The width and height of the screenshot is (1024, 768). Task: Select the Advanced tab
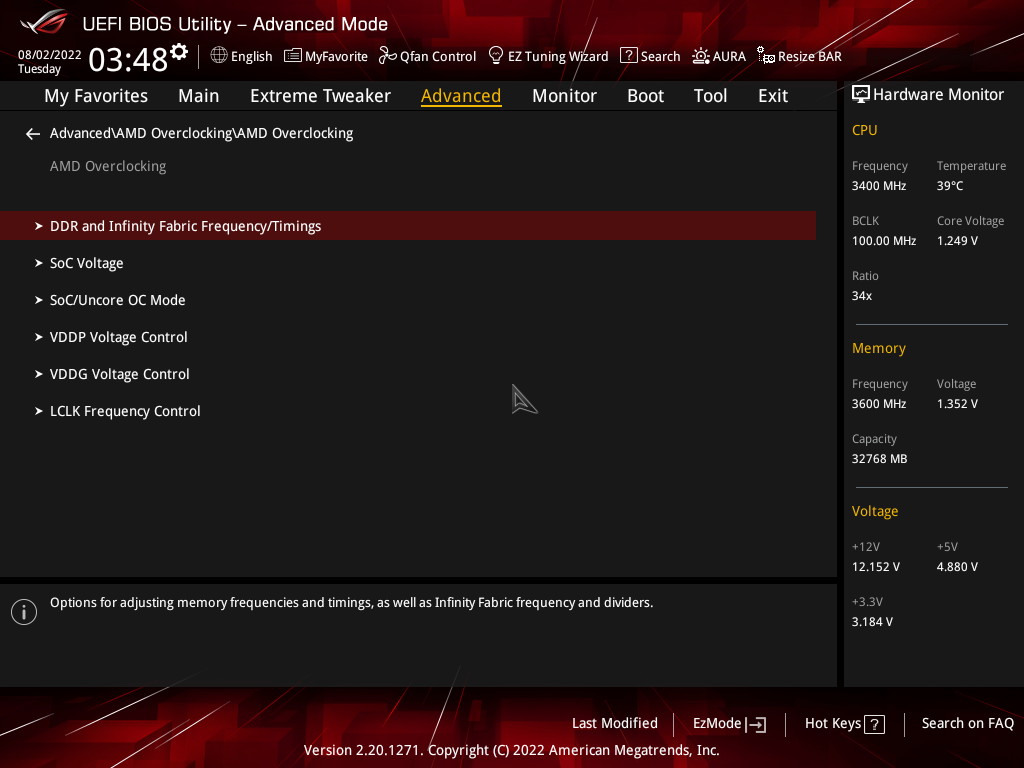click(461, 96)
